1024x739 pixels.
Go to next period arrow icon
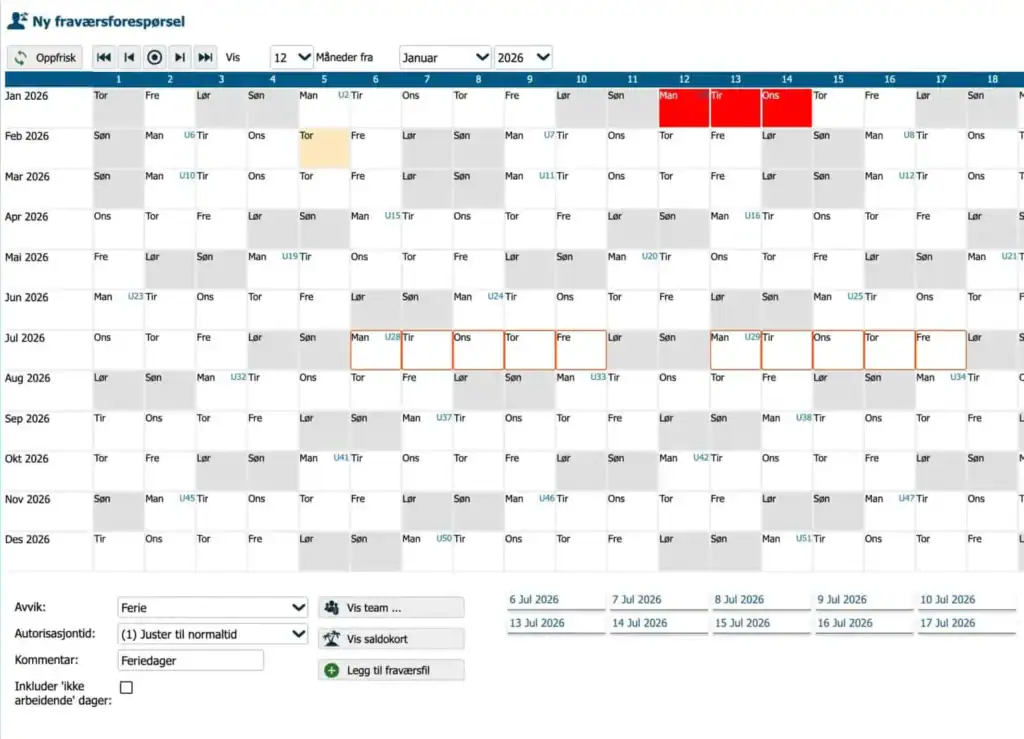(180, 57)
